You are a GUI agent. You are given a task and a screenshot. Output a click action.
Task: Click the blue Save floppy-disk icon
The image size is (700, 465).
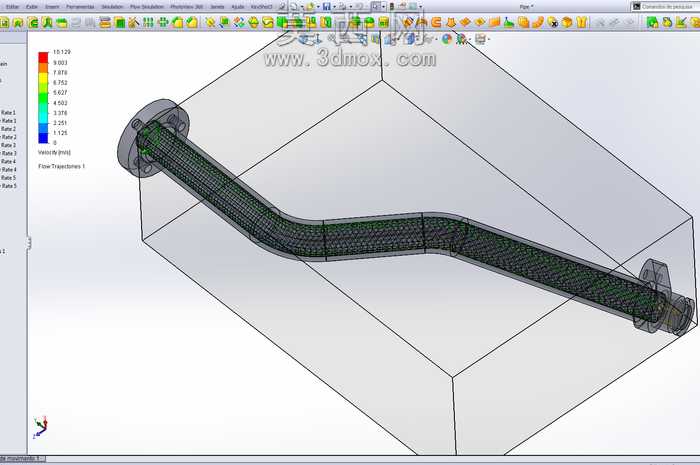(327, 7)
